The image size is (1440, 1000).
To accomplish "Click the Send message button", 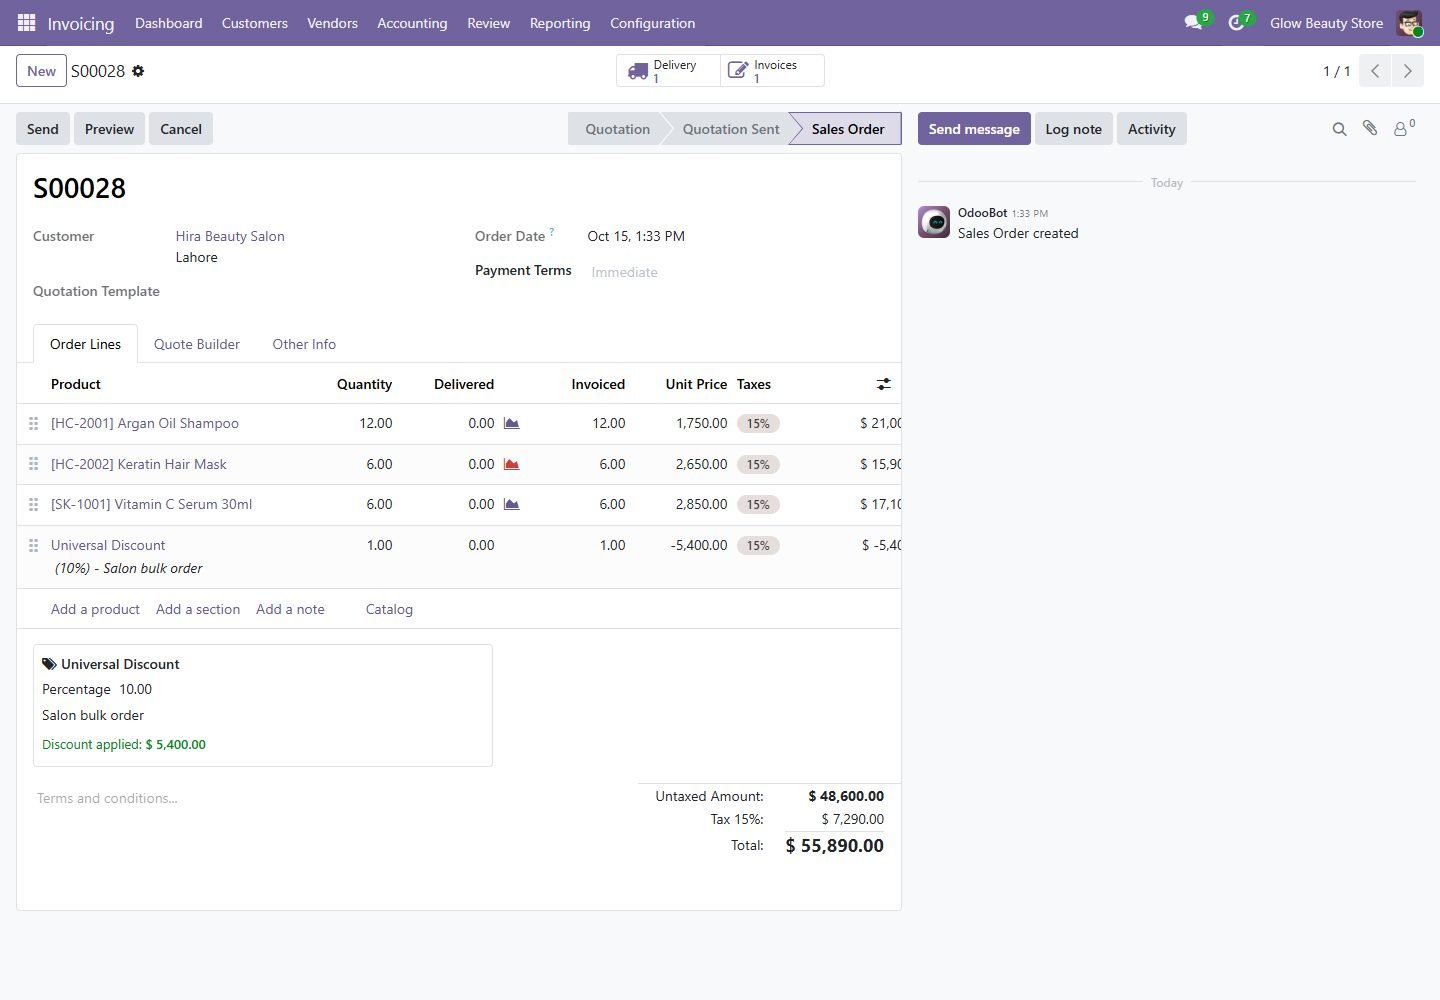I will pos(974,129).
